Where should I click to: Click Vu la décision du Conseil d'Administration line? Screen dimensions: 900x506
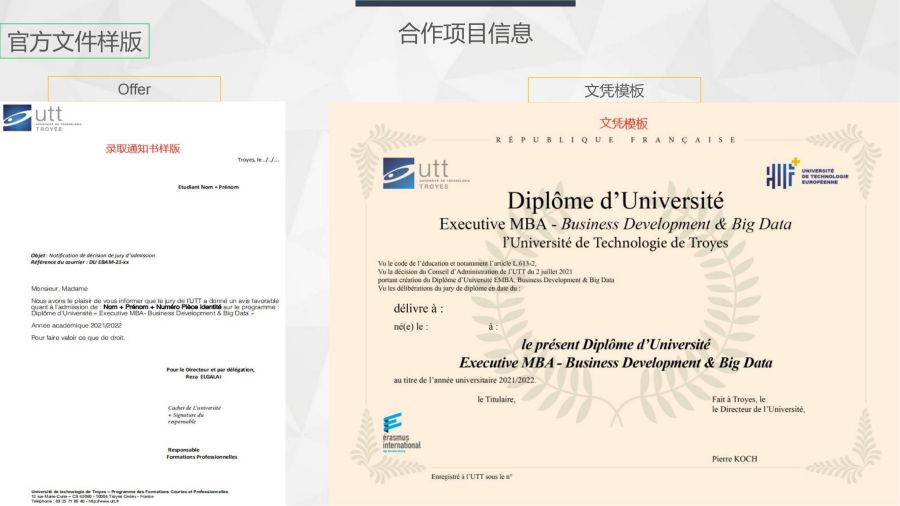(x=475, y=271)
